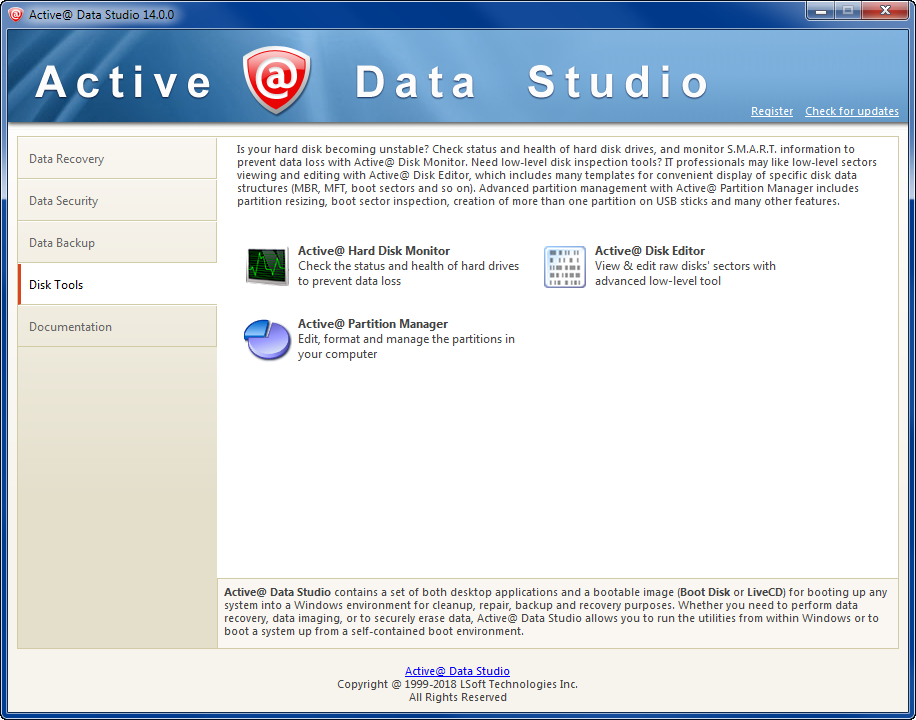Click the Active@ Disk Editor title

coord(650,251)
